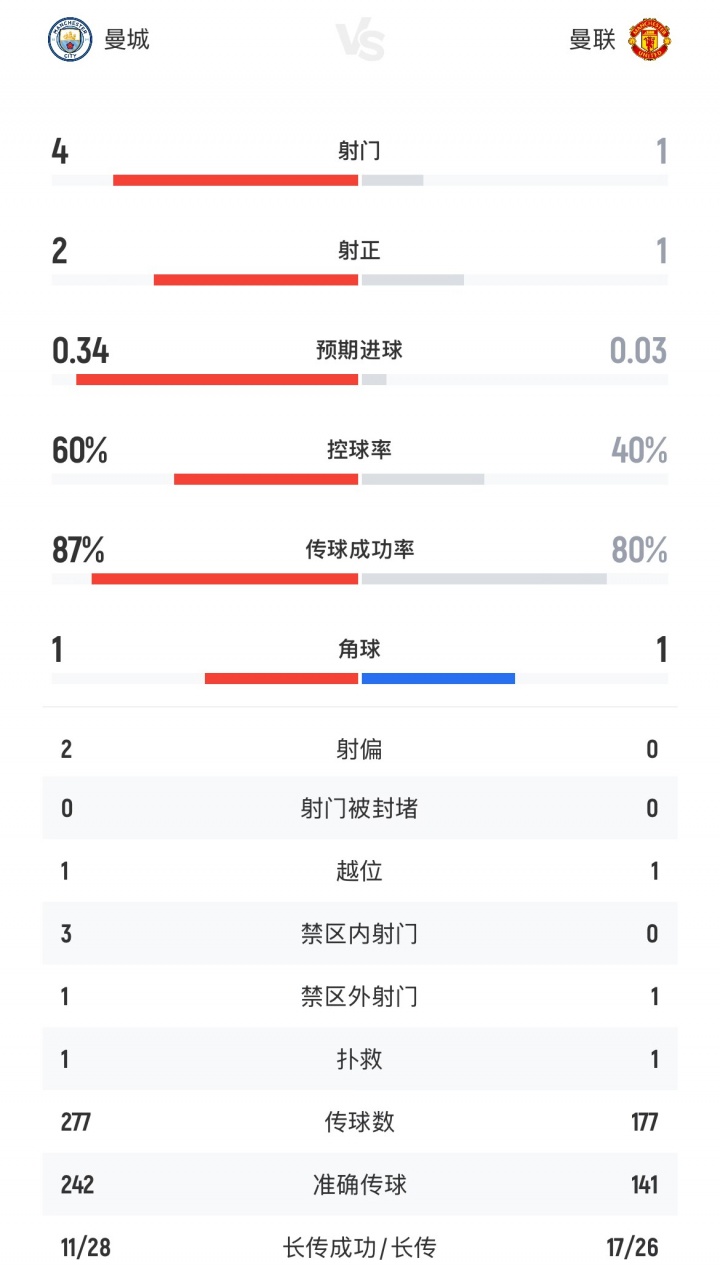Tap the 曼联 team name
This screenshot has height=1266, width=720.
click(x=592, y=40)
